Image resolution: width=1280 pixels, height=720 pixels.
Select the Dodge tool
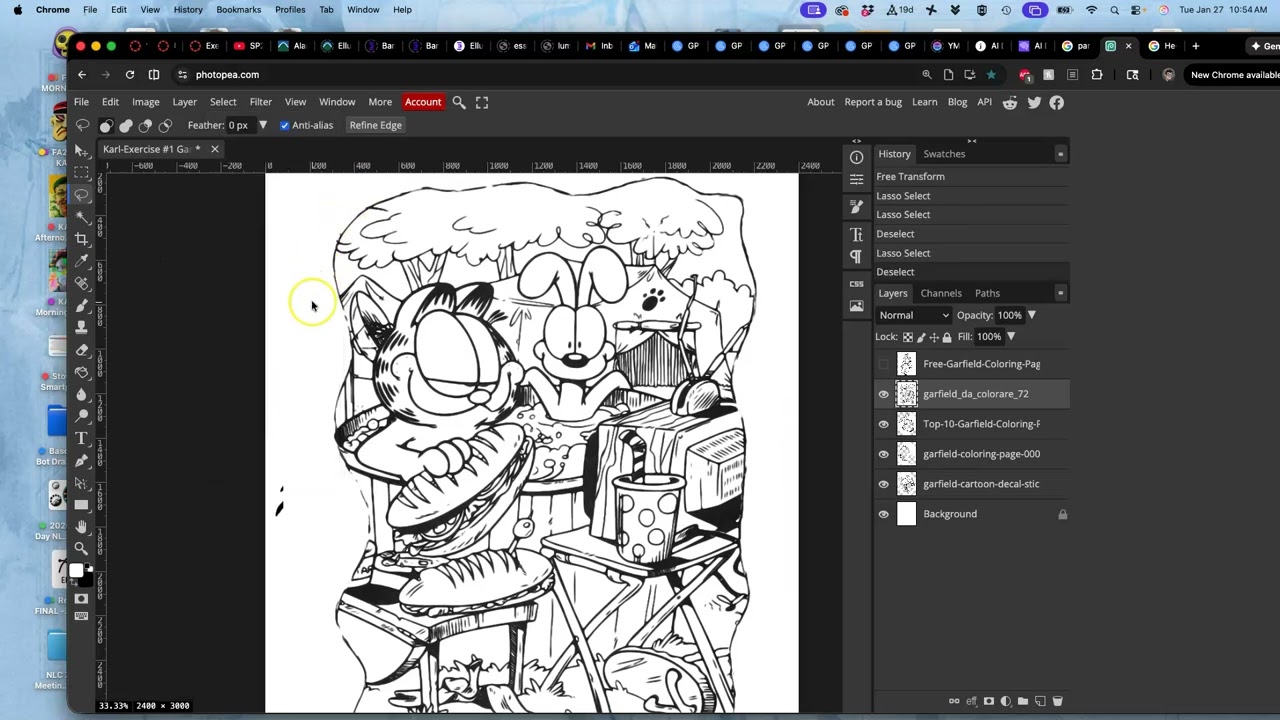point(82,415)
